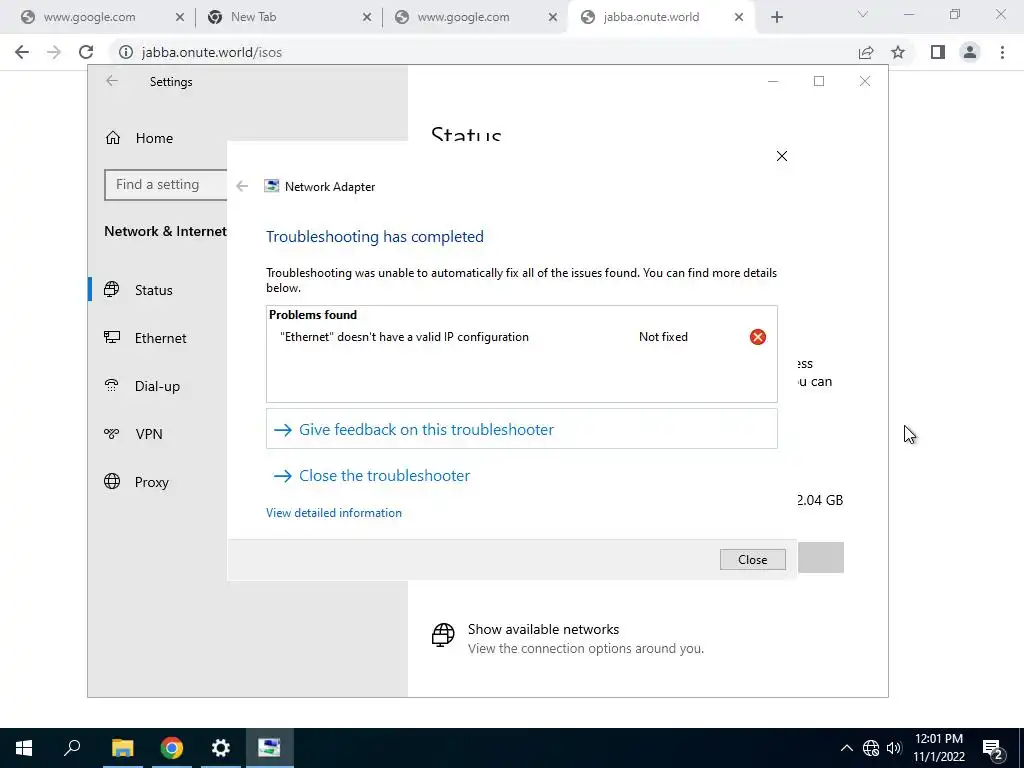Open taskbar search magnifier
1024x768 pixels.
click(72, 748)
